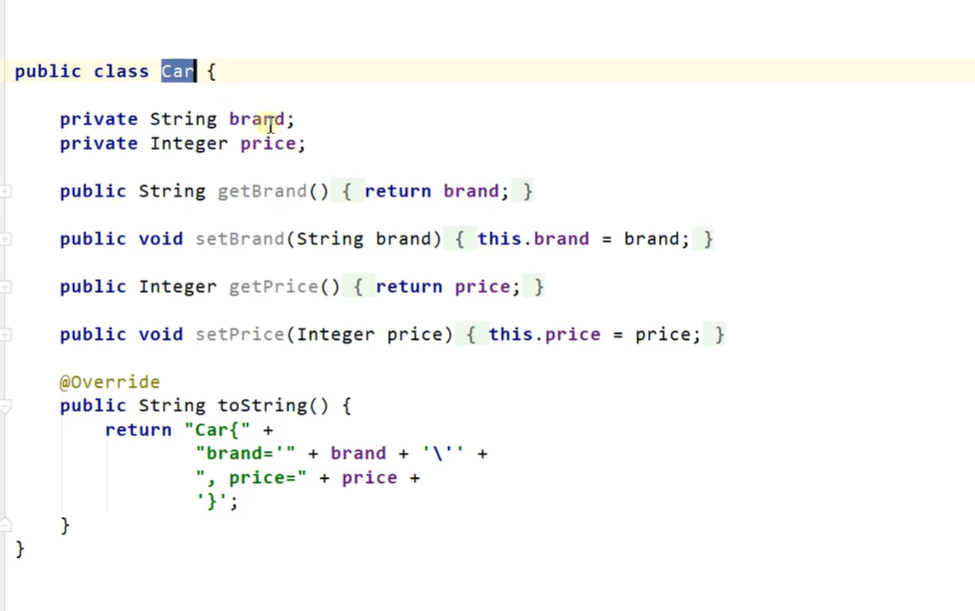The width and height of the screenshot is (975, 611).
Task: Place cursor on the price field in the private Integer declaration
Action: [x=268, y=144]
